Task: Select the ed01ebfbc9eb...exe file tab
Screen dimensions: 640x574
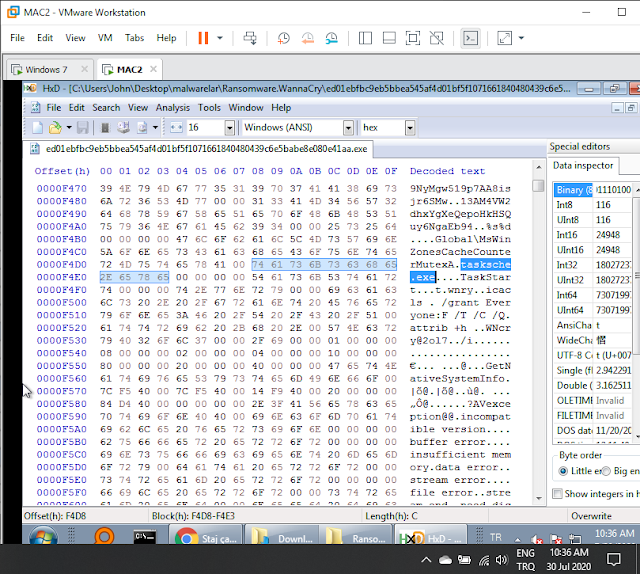Action: (x=199, y=149)
